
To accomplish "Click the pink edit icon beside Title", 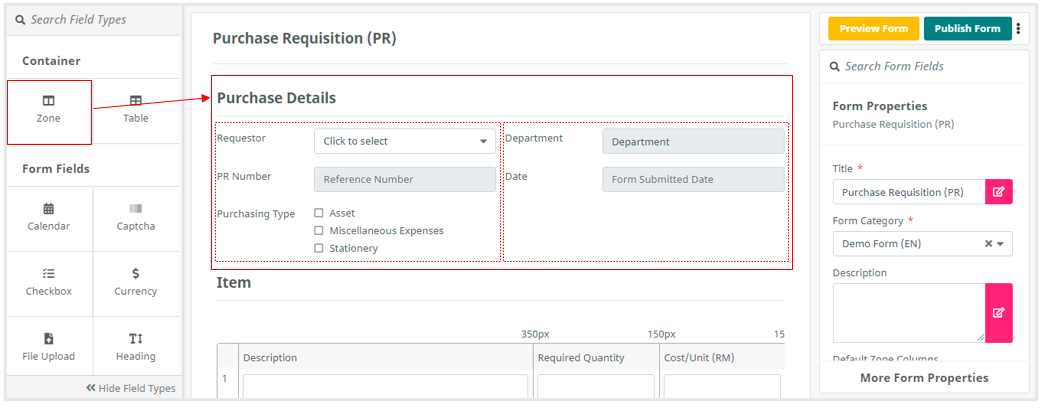I will click(x=999, y=192).
